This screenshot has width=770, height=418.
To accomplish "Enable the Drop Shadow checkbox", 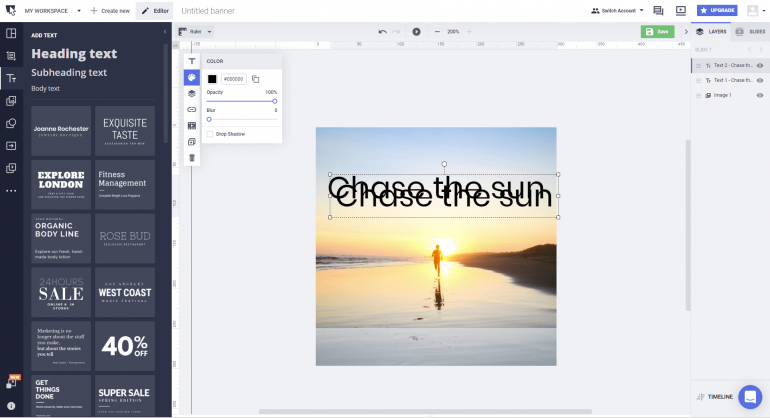I will coord(210,133).
